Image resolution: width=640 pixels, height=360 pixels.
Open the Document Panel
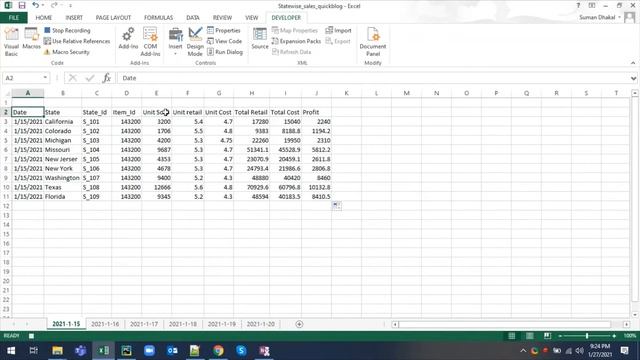(373, 42)
